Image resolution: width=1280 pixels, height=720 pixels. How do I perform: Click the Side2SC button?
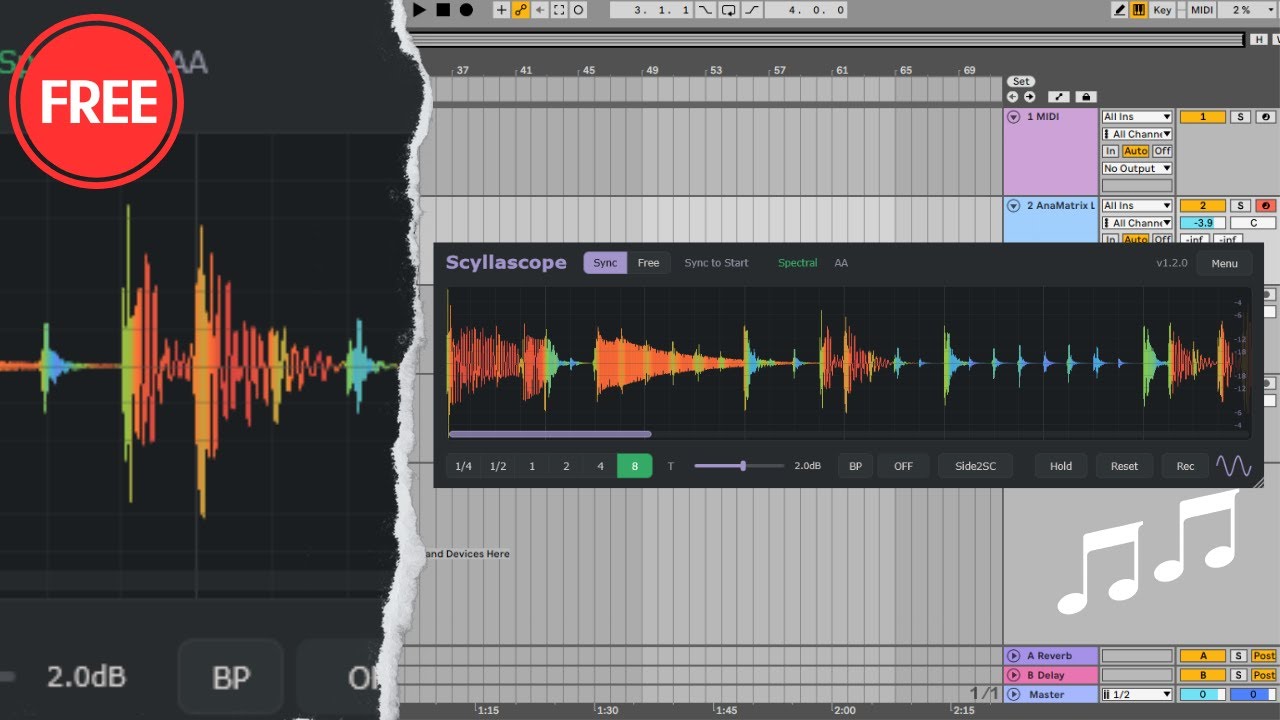click(975, 466)
